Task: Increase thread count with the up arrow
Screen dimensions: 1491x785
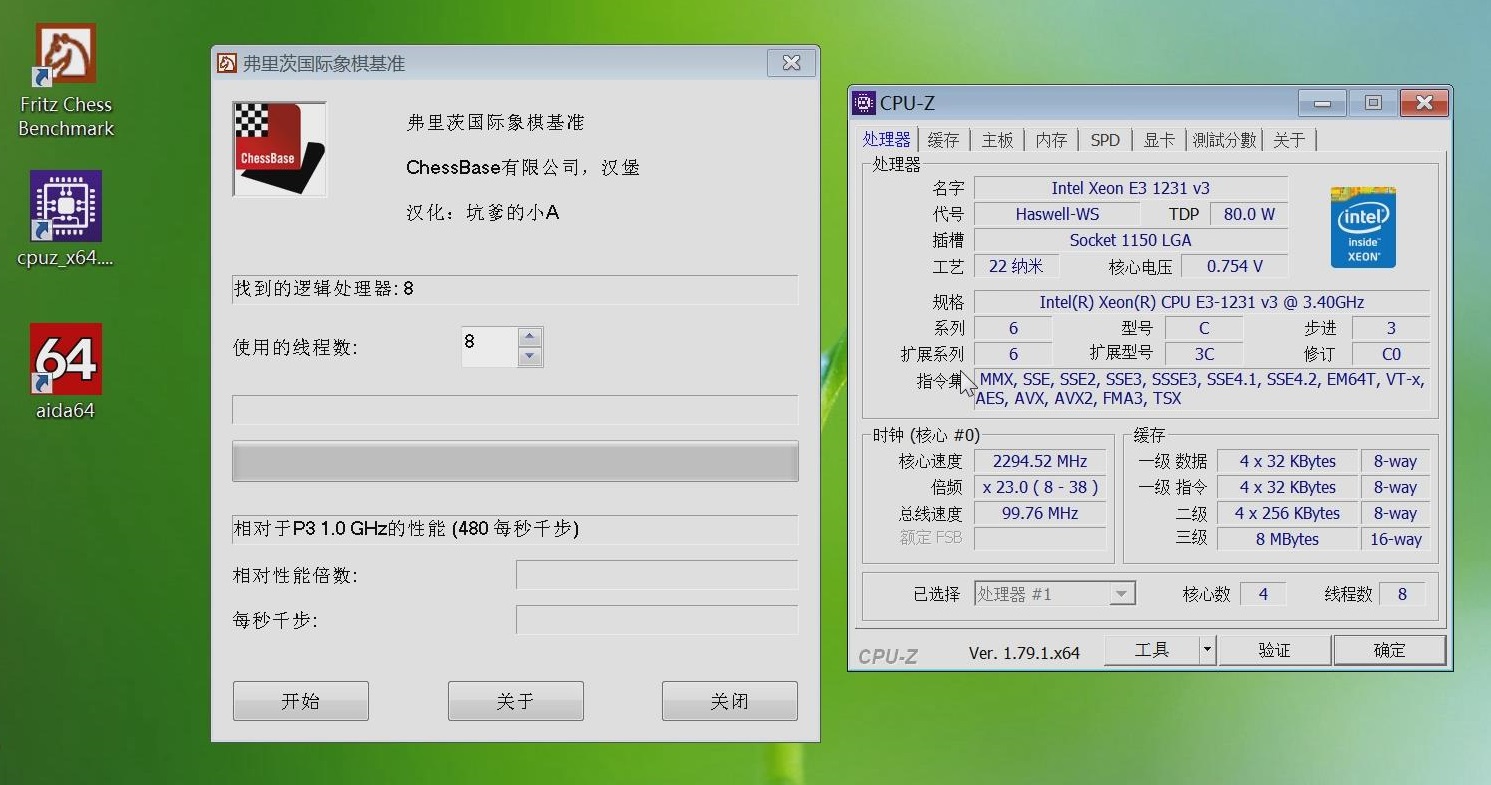Action: pos(531,337)
